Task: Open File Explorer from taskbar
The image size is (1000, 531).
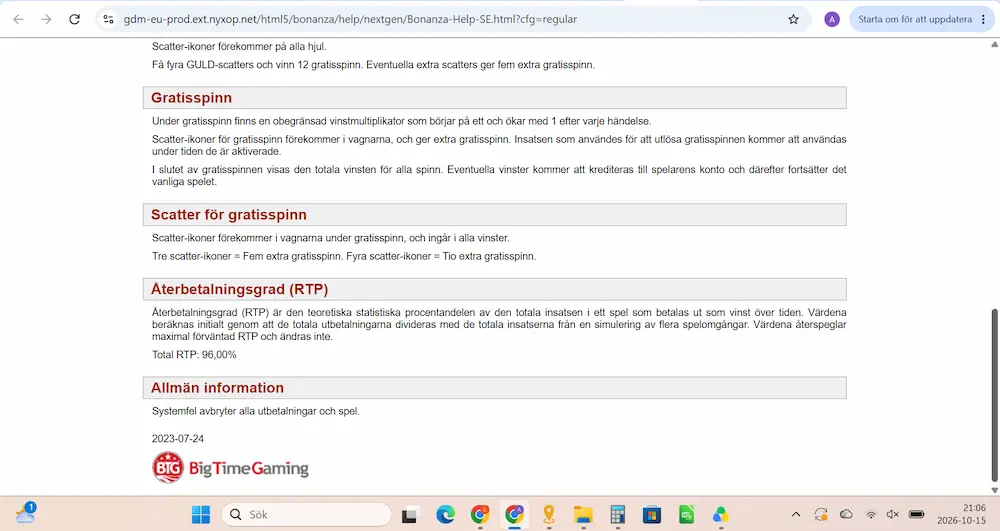Action: [583, 514]
